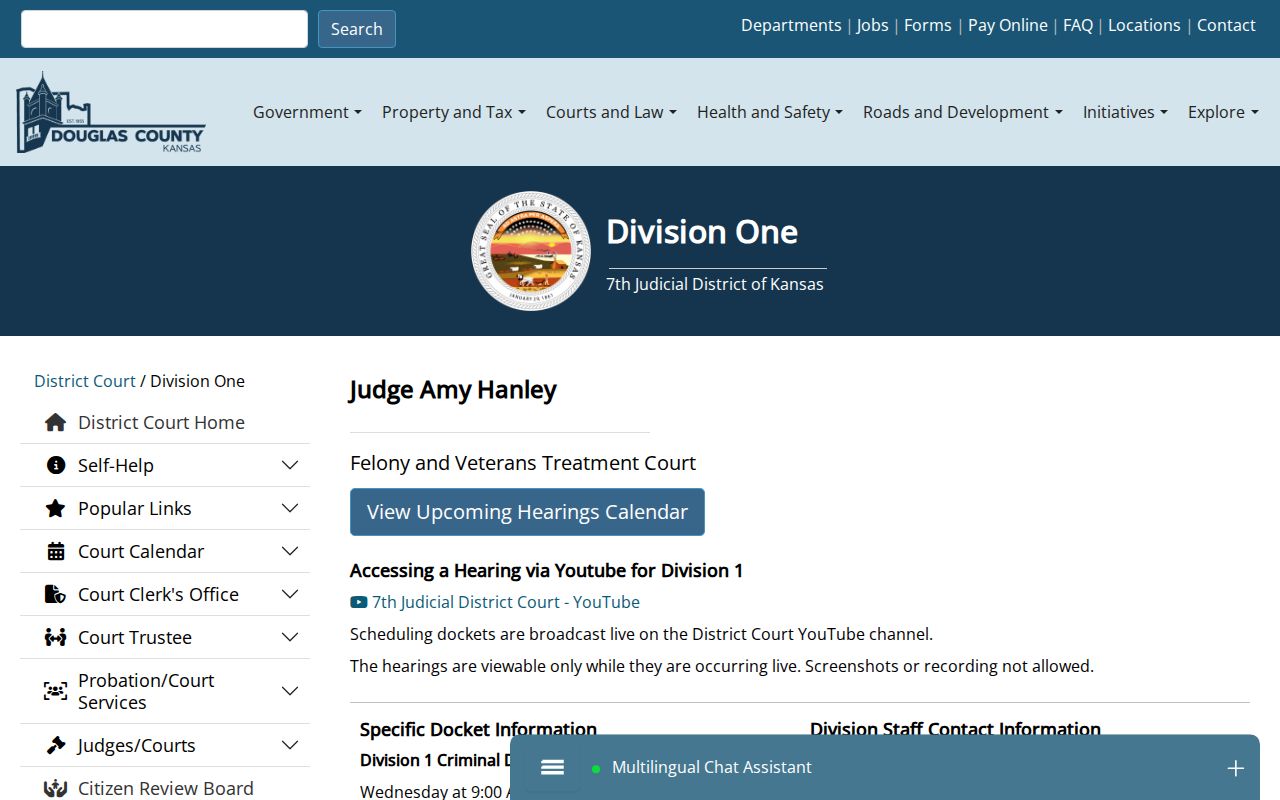Viewport: 1280px width, 800px height.
Task: Open the Locations link
Action: point(1144,25)
